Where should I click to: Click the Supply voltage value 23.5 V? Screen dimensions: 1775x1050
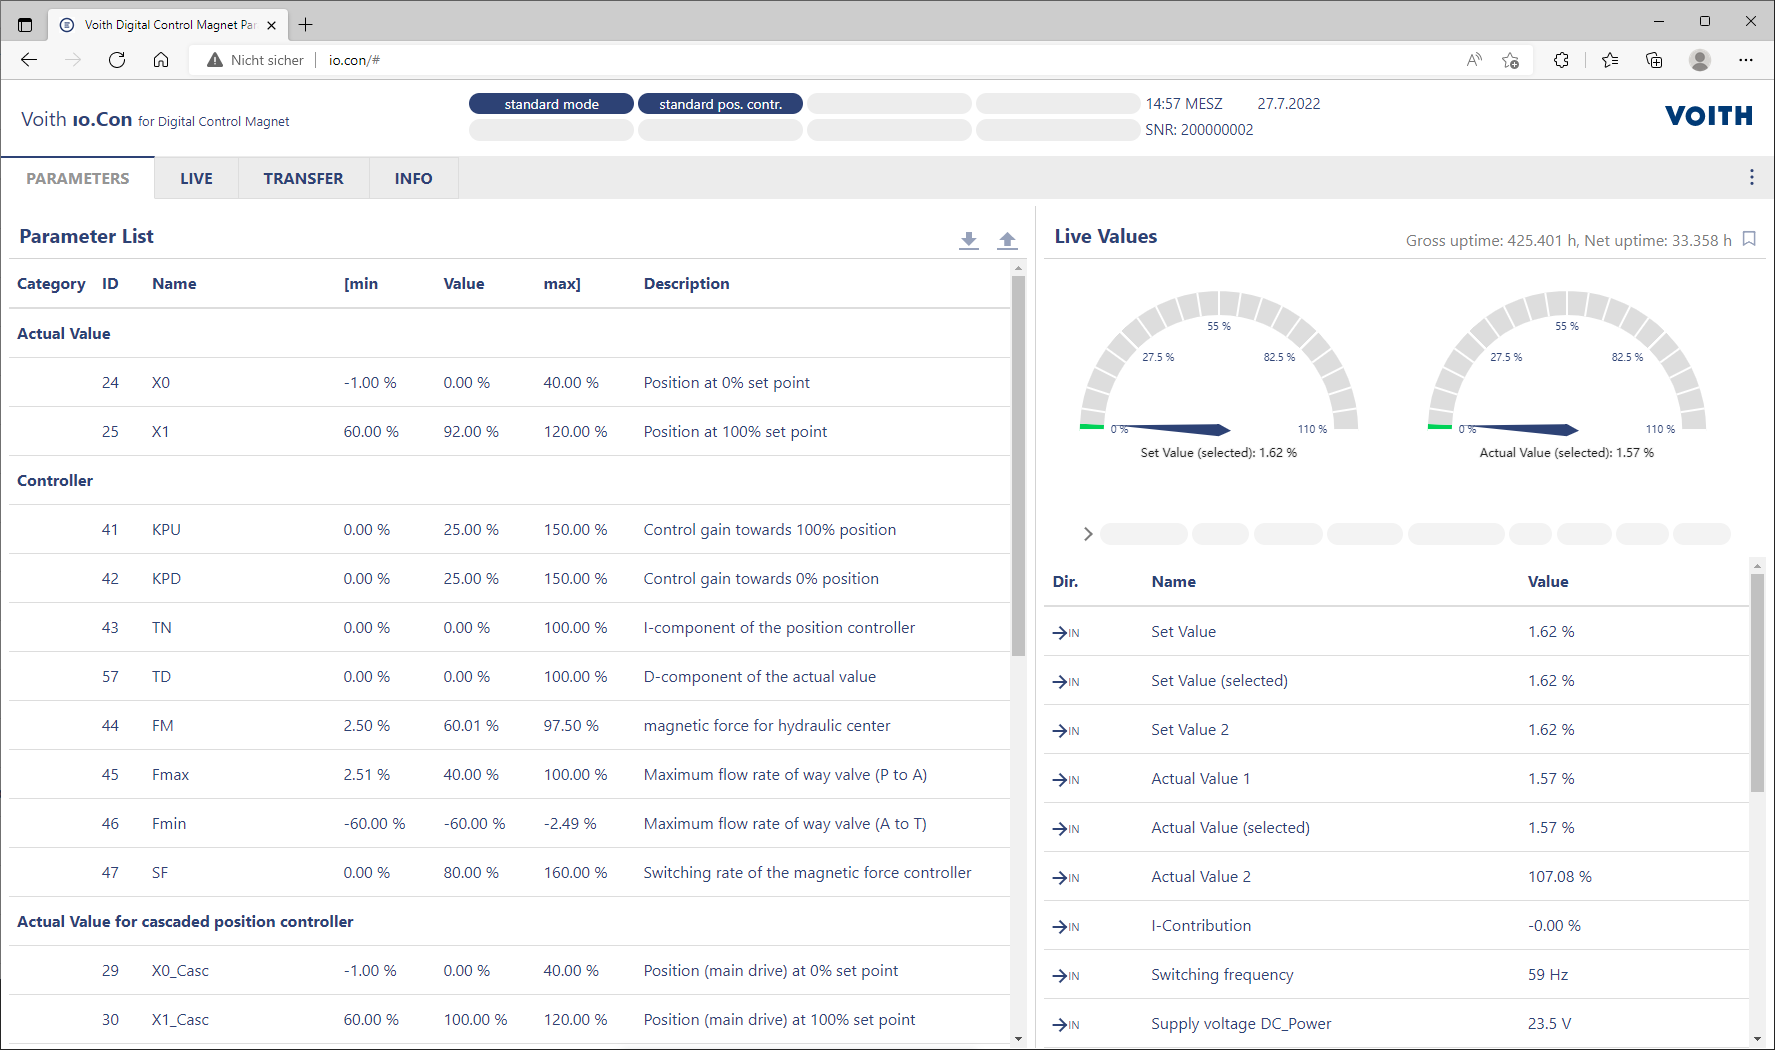point(1549,1024)
